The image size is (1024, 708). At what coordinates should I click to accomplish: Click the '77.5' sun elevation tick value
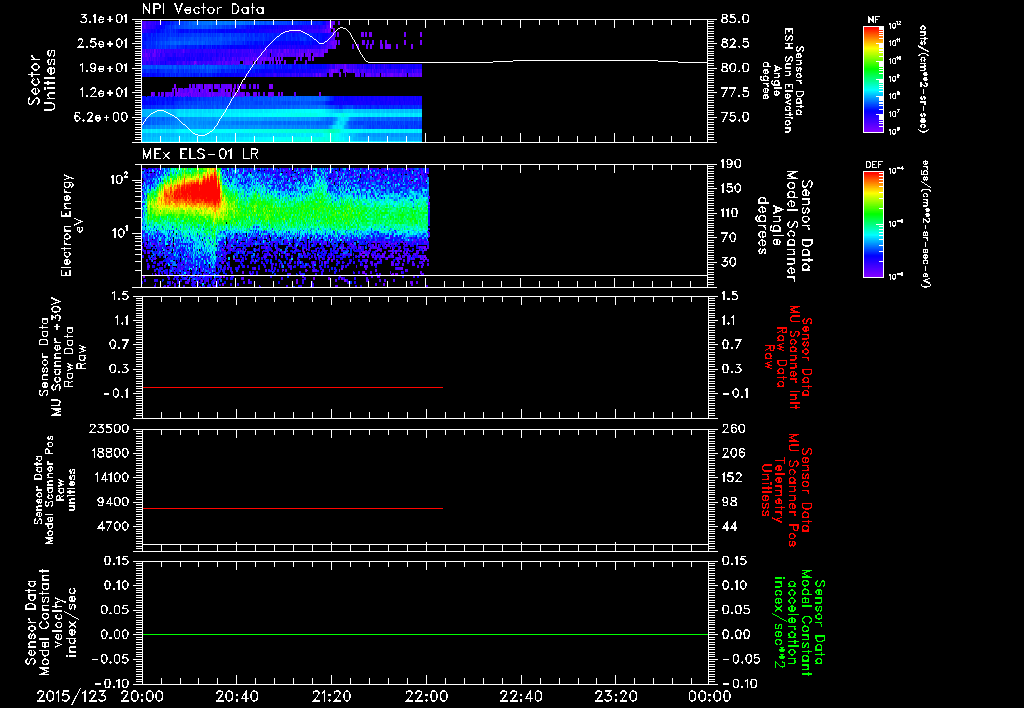pos(735,93)
